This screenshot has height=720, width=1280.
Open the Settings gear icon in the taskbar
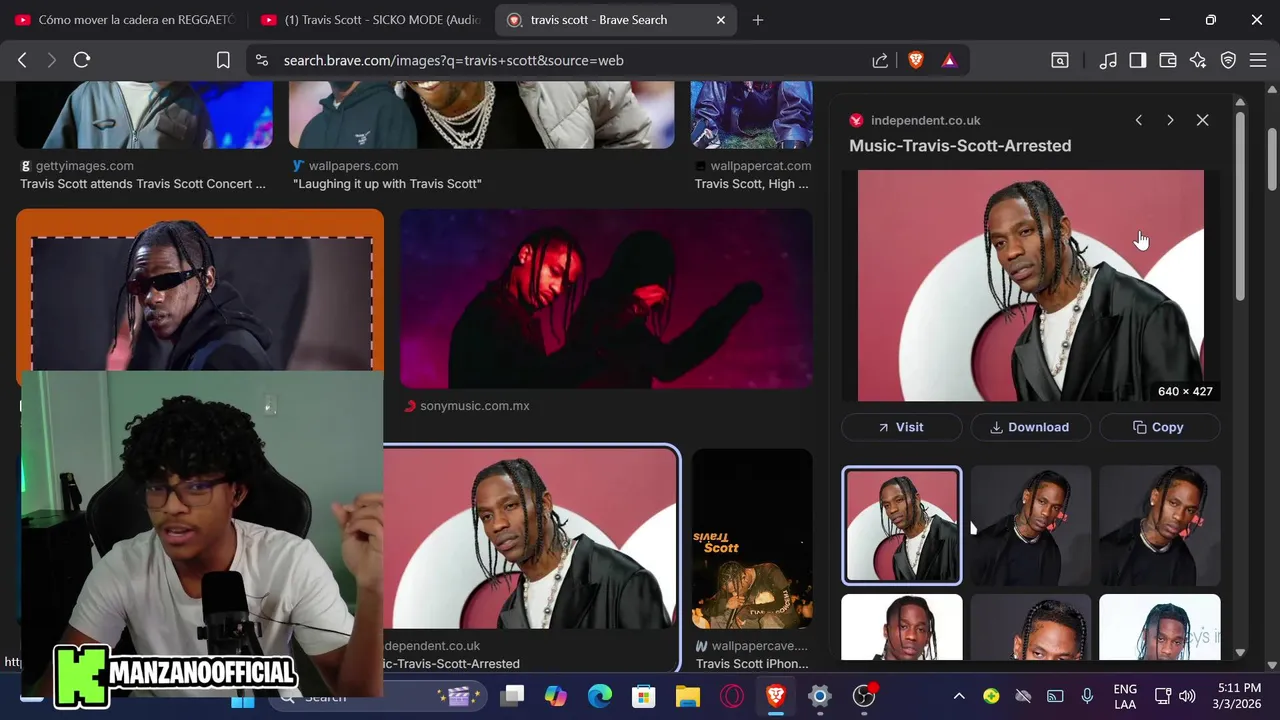click(820, 696)
